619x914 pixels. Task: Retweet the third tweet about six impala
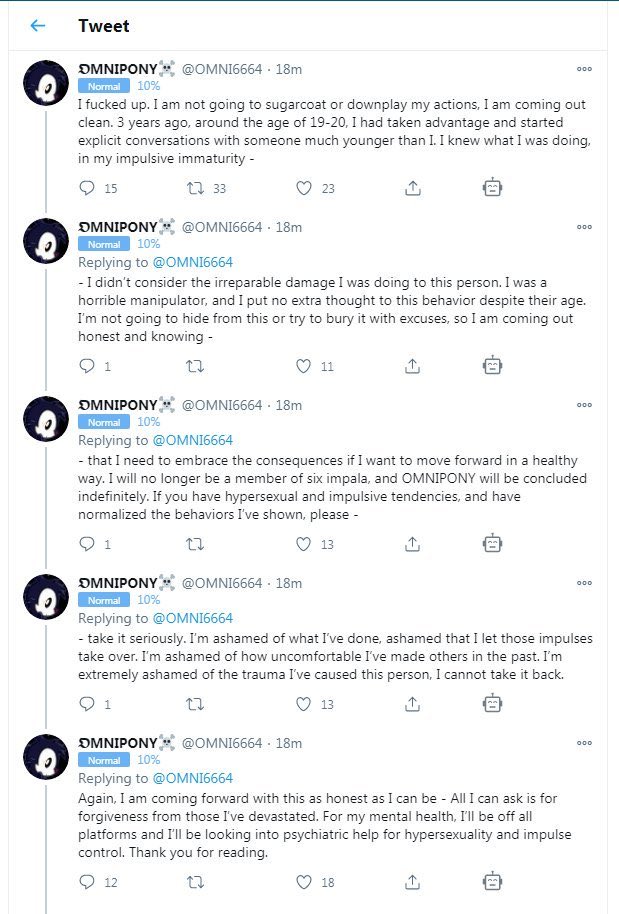coord(196,544)
